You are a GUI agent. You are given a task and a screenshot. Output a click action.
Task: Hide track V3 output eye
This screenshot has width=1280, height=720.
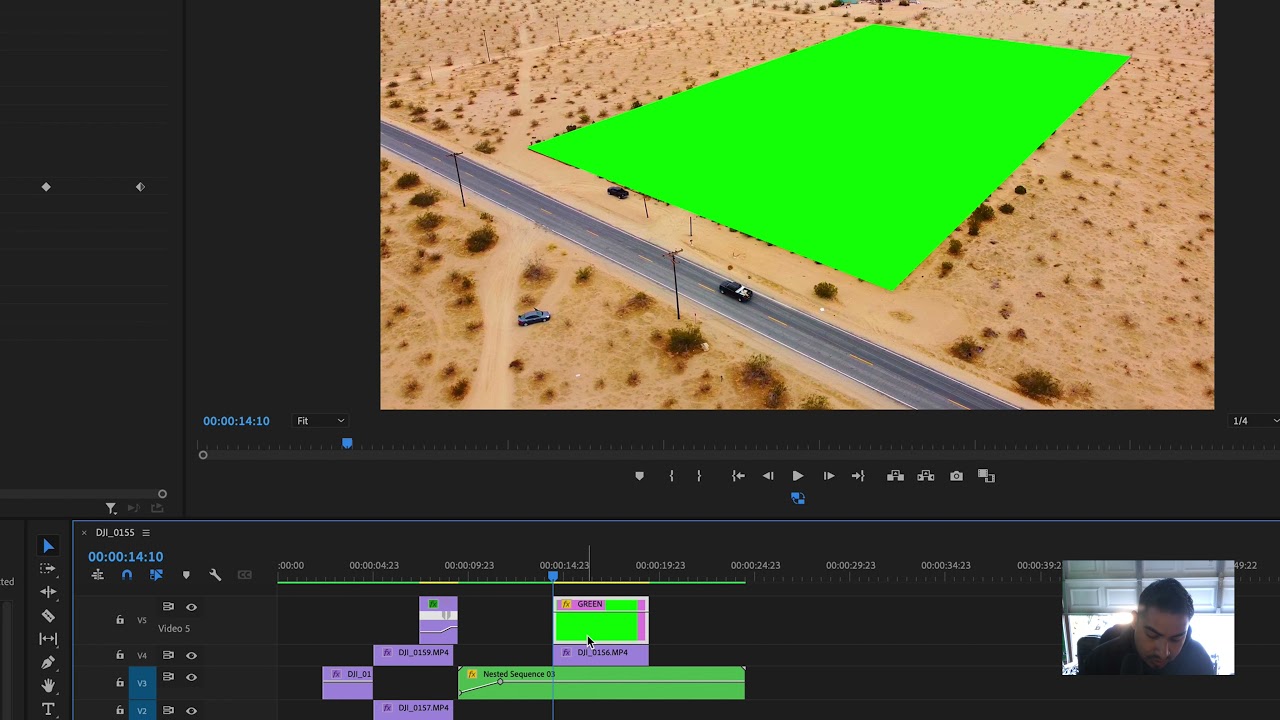pos(191,677)
